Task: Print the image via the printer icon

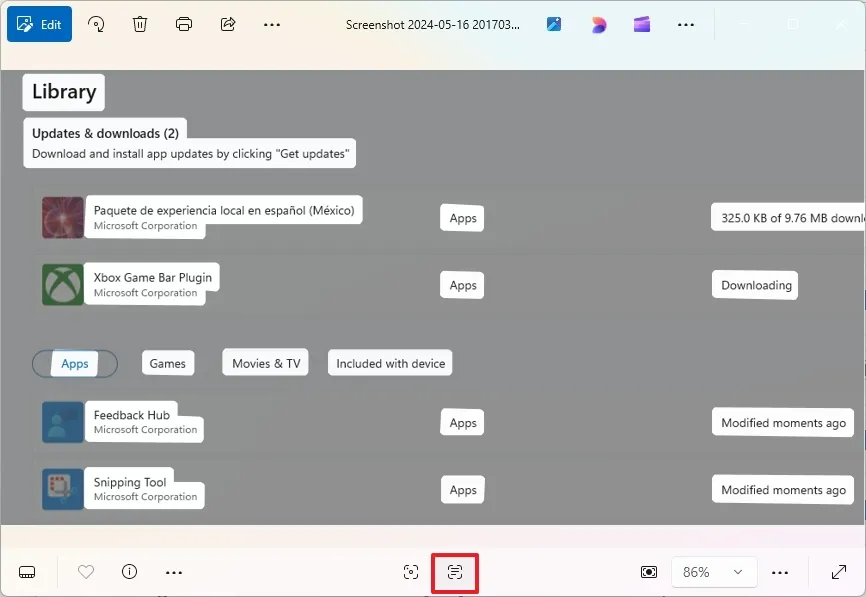Action: pyautogui.click(x=184, y=24)
